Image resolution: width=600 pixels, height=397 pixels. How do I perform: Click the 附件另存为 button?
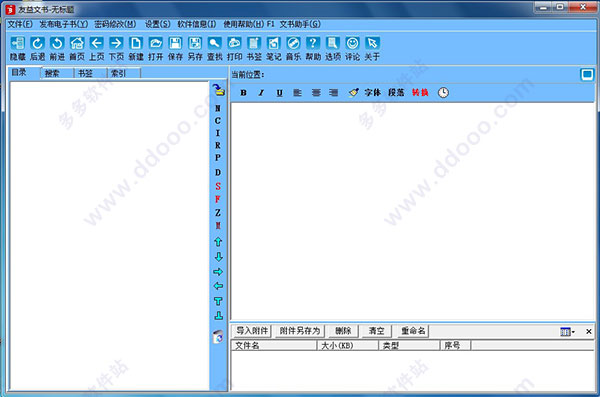point(300,331)
